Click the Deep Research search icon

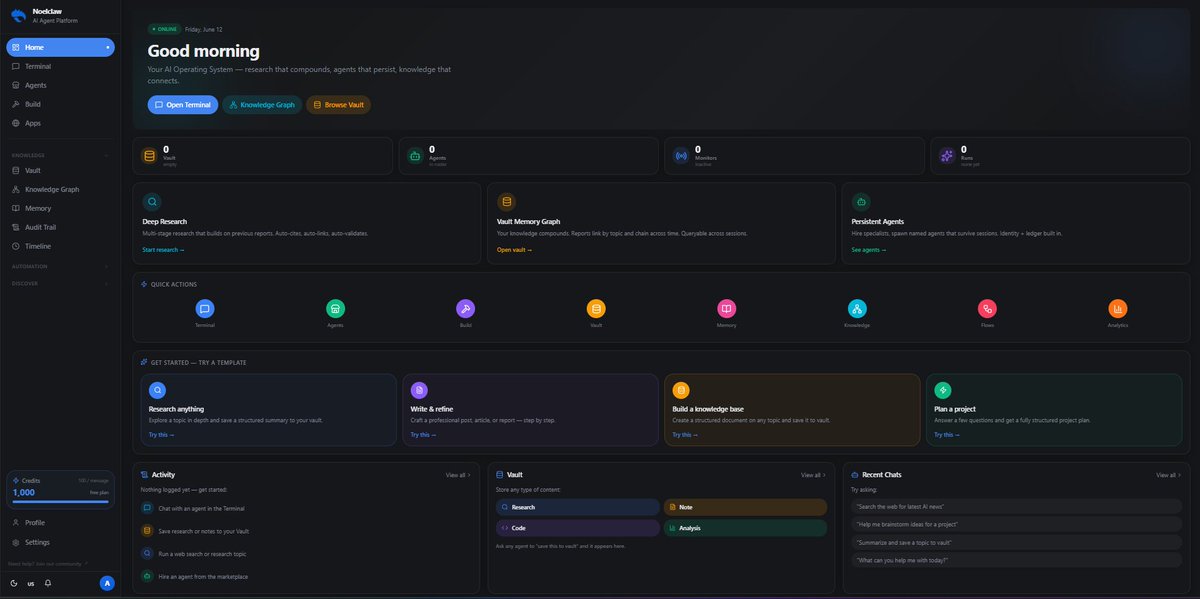151,201
